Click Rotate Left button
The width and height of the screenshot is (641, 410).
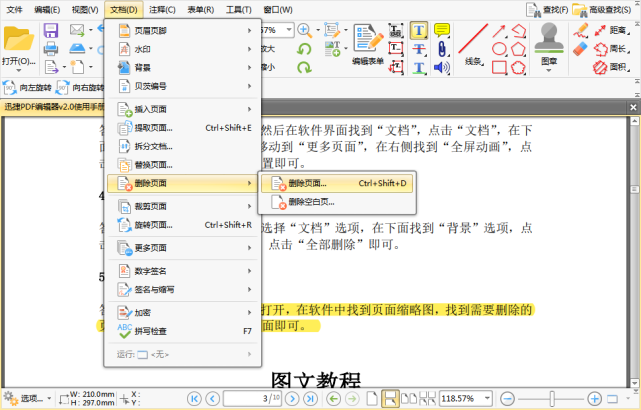pos(27,88)
